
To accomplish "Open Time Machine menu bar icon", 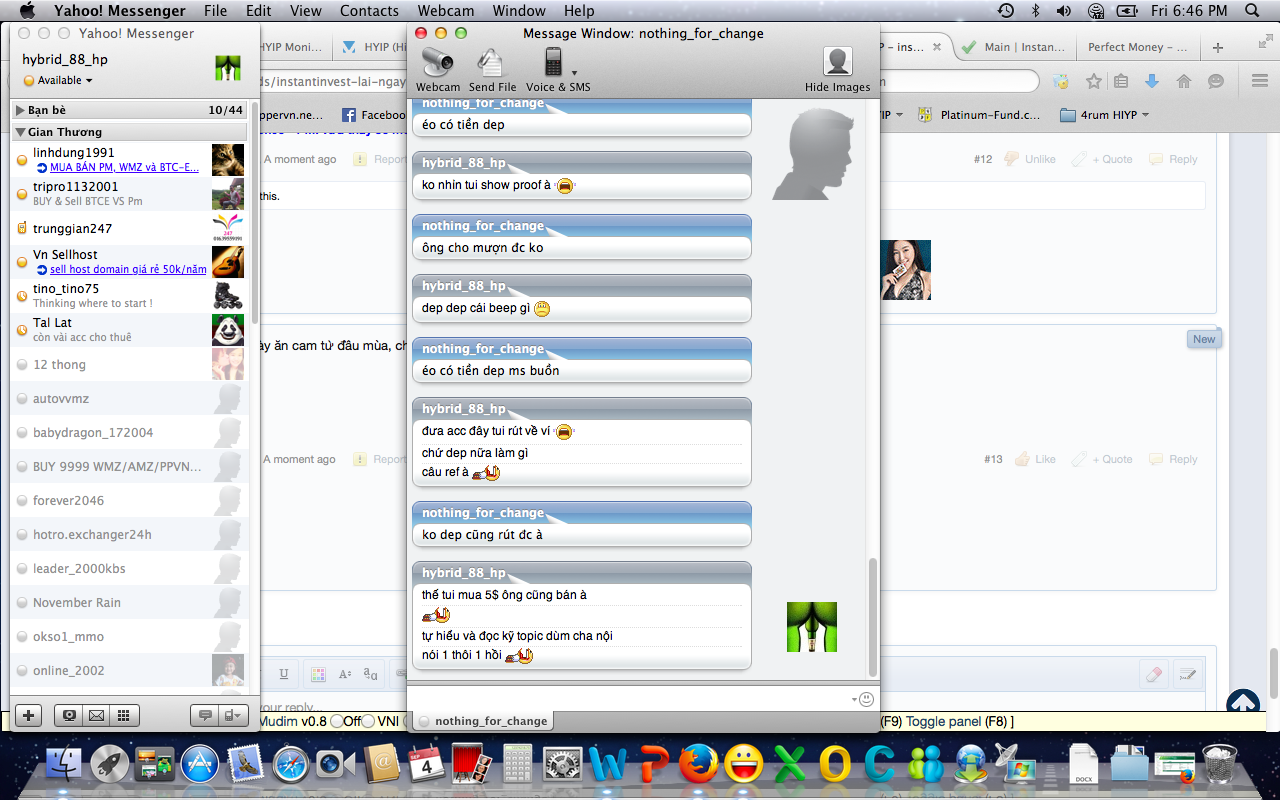I will pos(1006,11).
